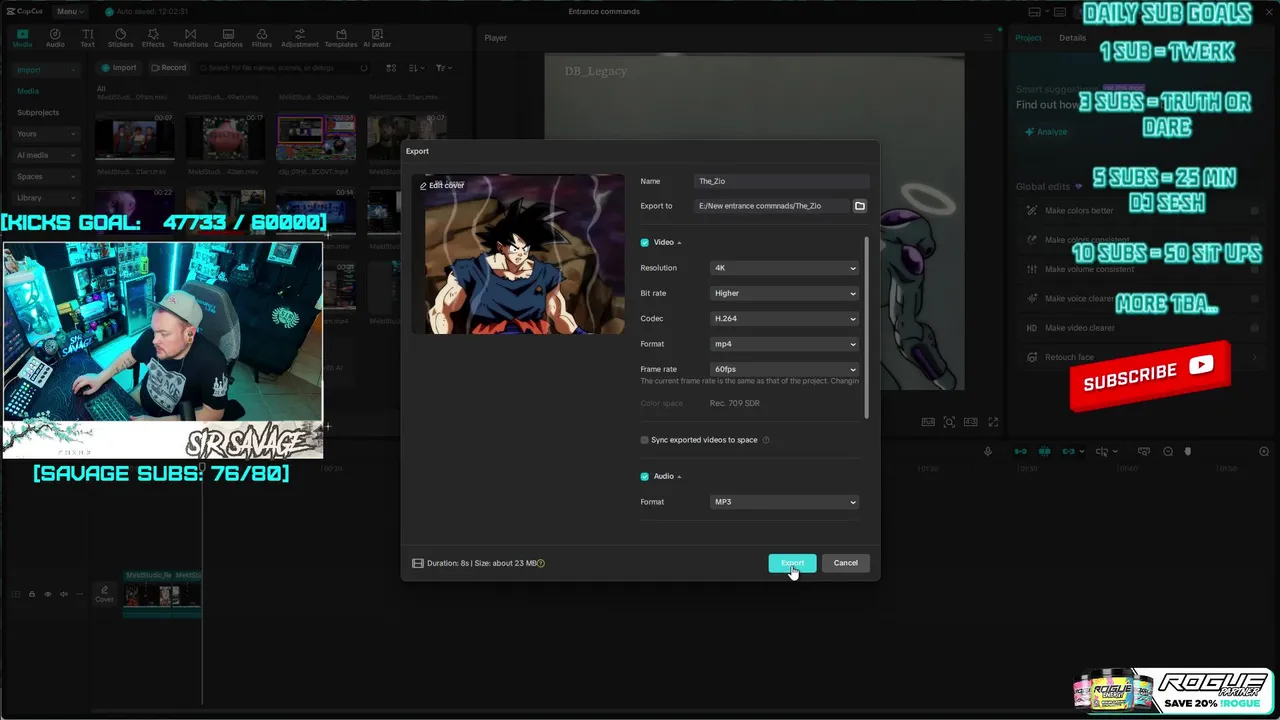Click the Export button
1280x720 pixels.
pyautogui.click(x=792, y=563)
